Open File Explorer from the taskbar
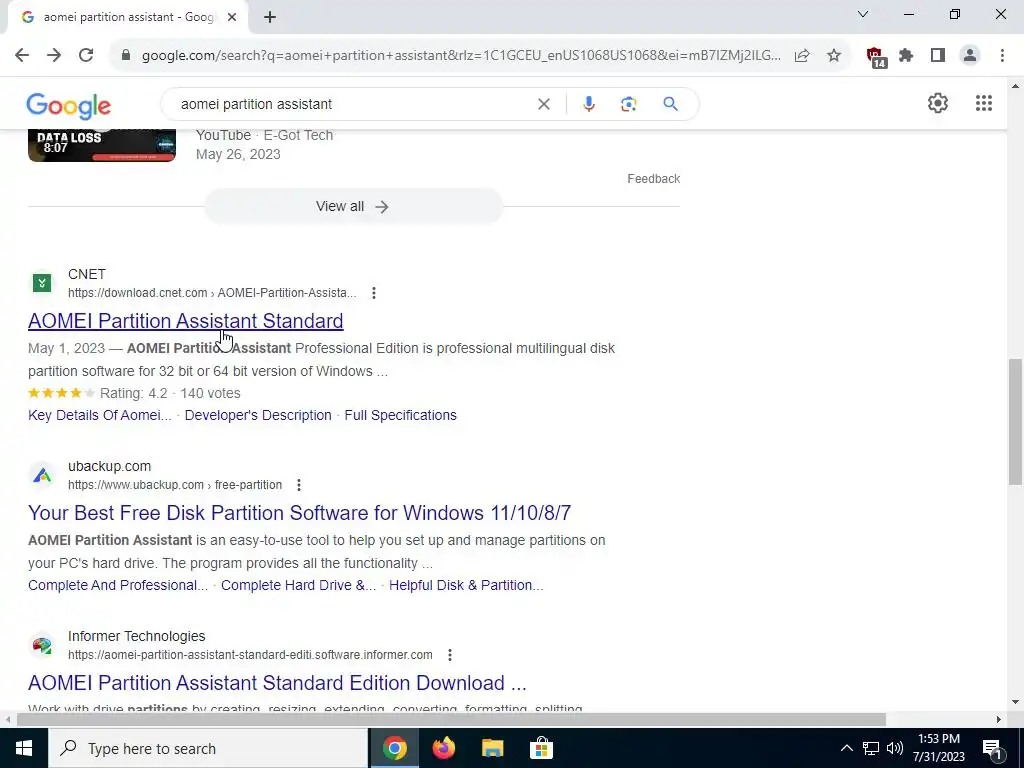Image resolution: width=1024 pixels, height=768 pixels. click(x=492, y=748)
